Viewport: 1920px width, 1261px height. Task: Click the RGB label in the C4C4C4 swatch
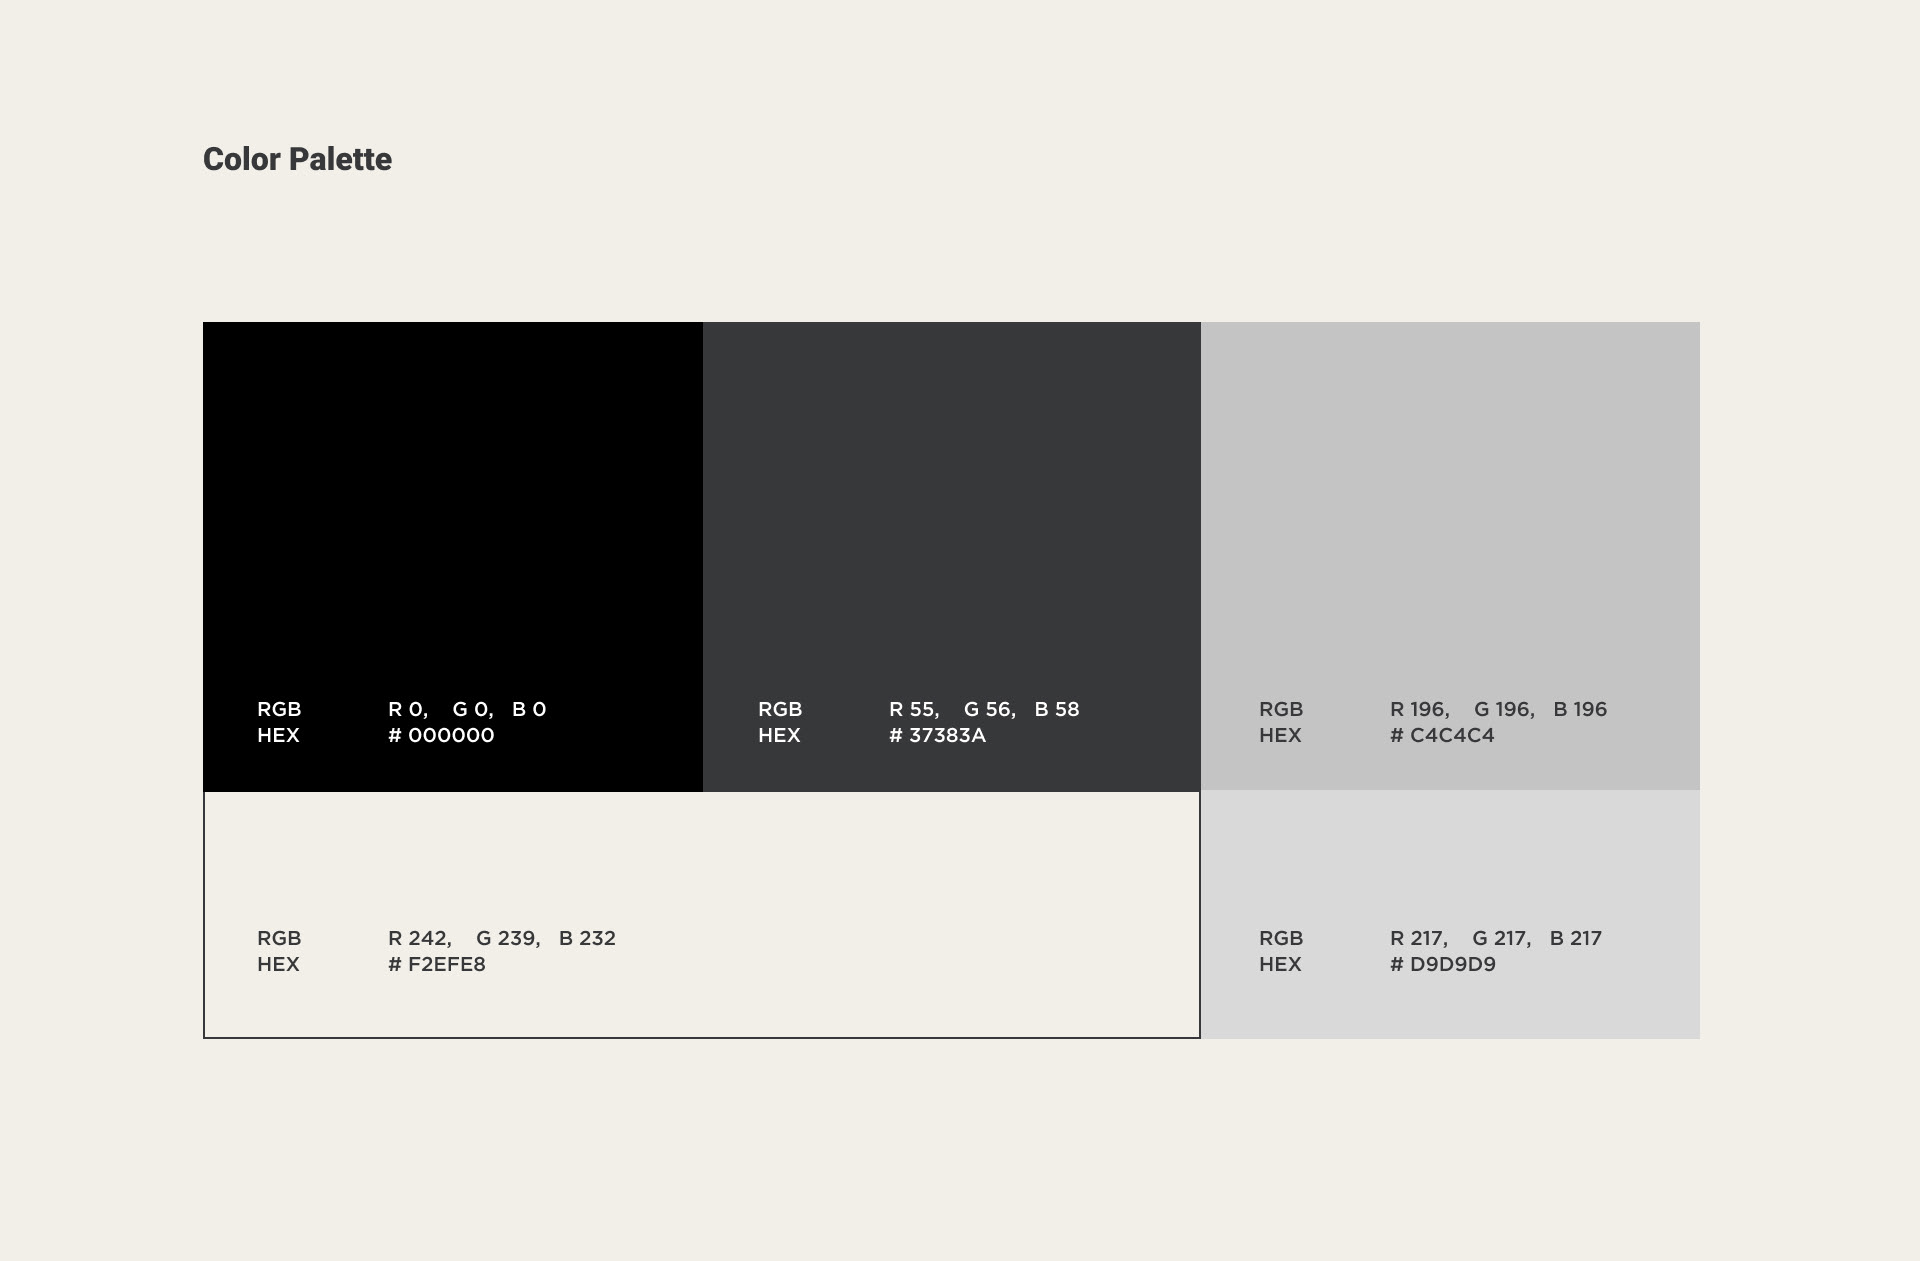1281,709
